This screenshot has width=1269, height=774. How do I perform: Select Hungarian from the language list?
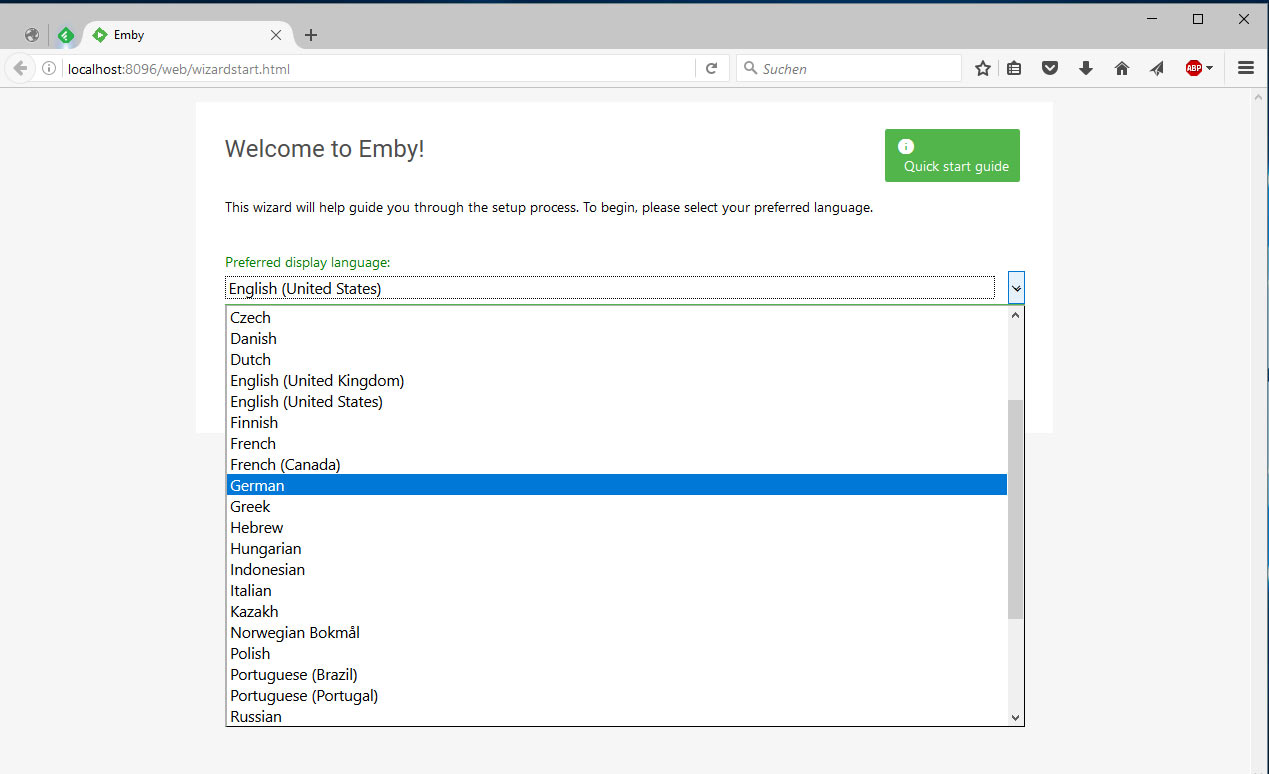pos(617,548)
